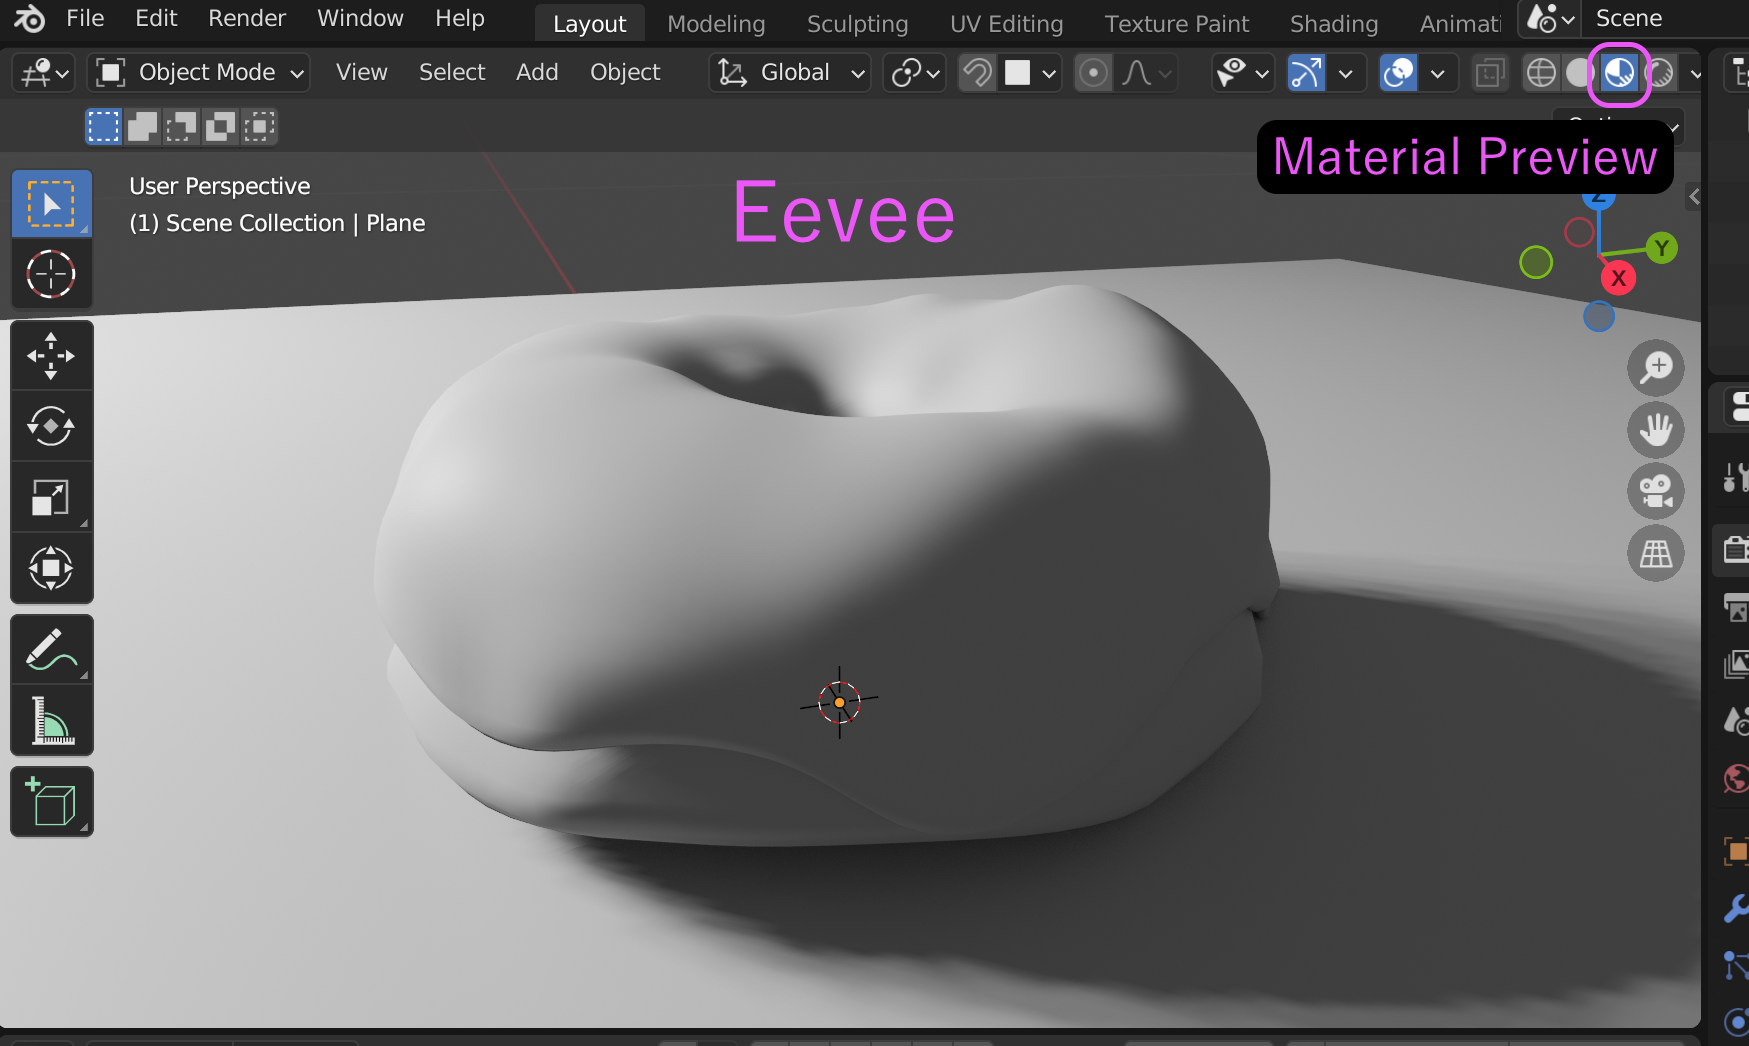
Task: Switch to the Scale tool
Action: (51, 497)
